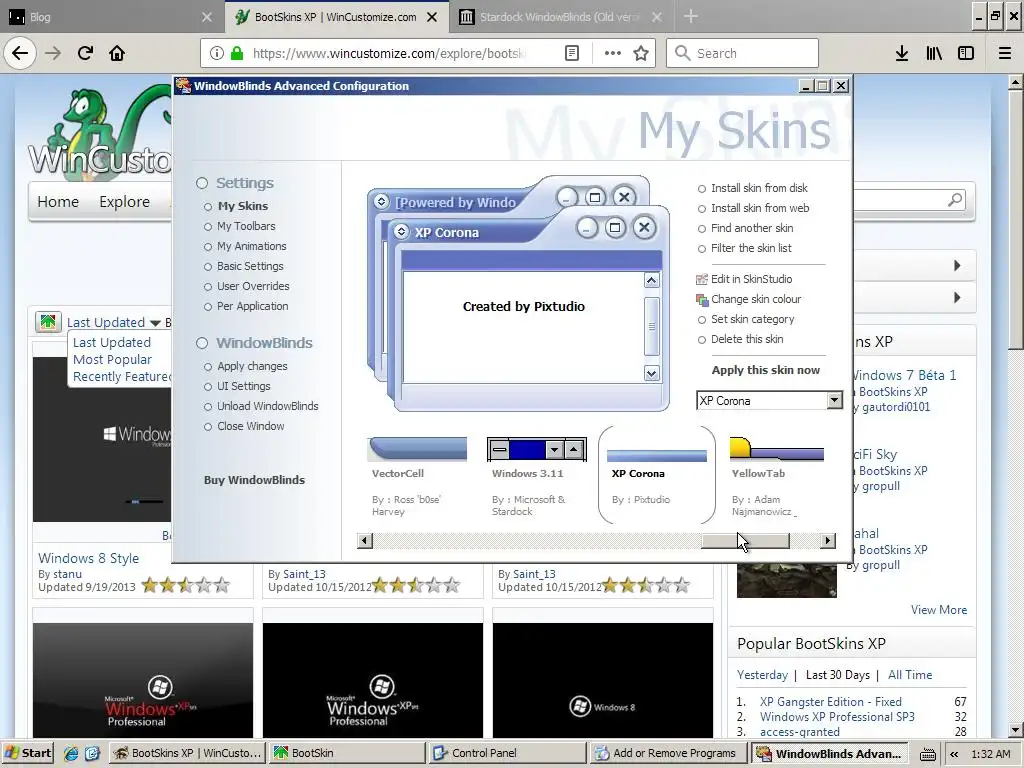Viewport: 1024px width, 768px height.
Task: Open Explore in WinCustomize navigation
Action: 124,202
